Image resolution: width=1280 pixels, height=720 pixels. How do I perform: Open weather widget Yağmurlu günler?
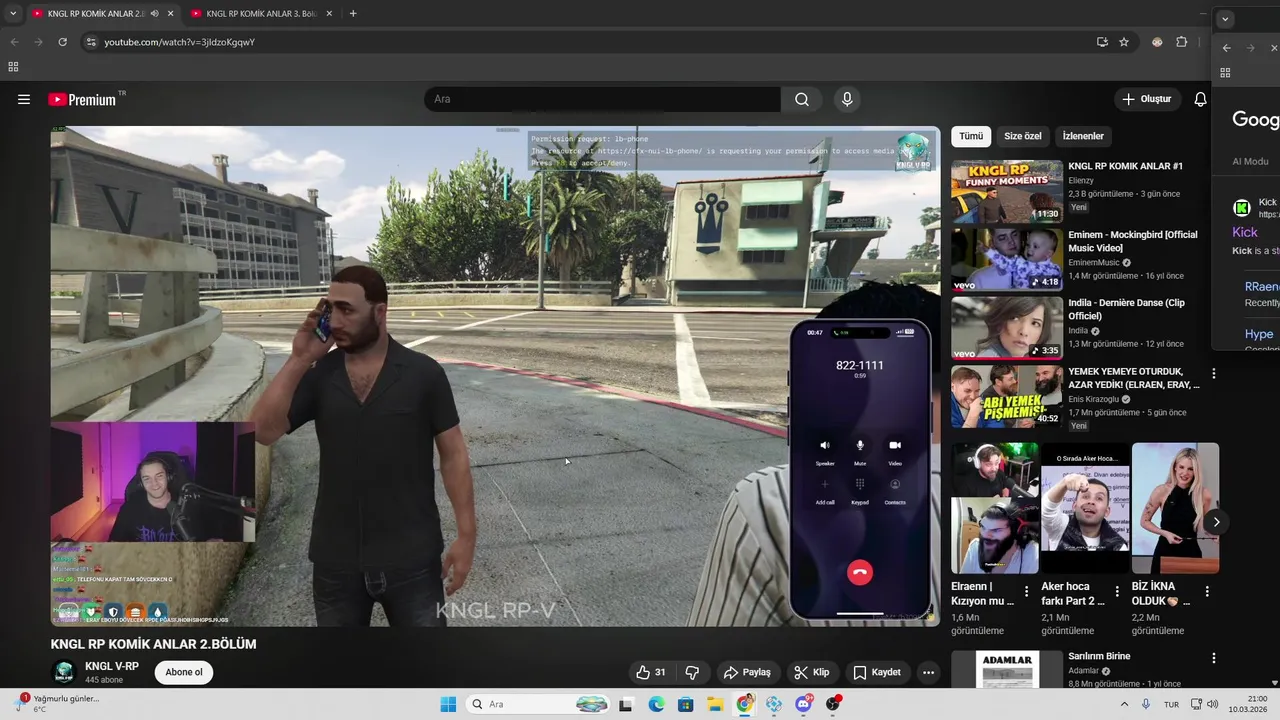58,703
